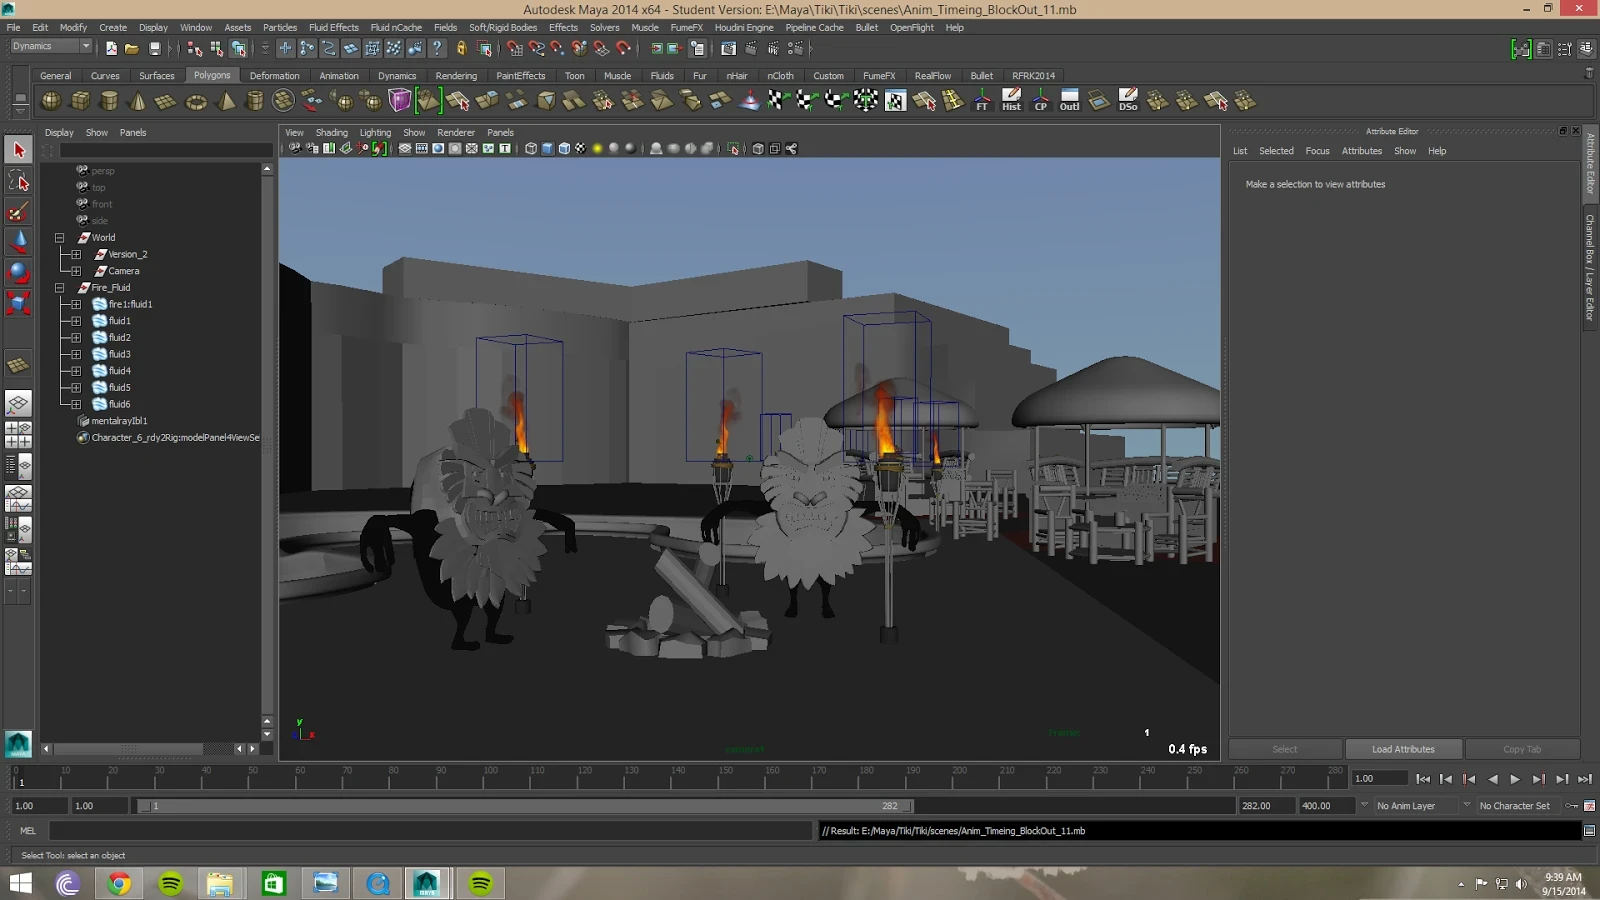Click the Hist shelf button
This screenshot has width=1600, height=900.
click(x=1011, y=101)
